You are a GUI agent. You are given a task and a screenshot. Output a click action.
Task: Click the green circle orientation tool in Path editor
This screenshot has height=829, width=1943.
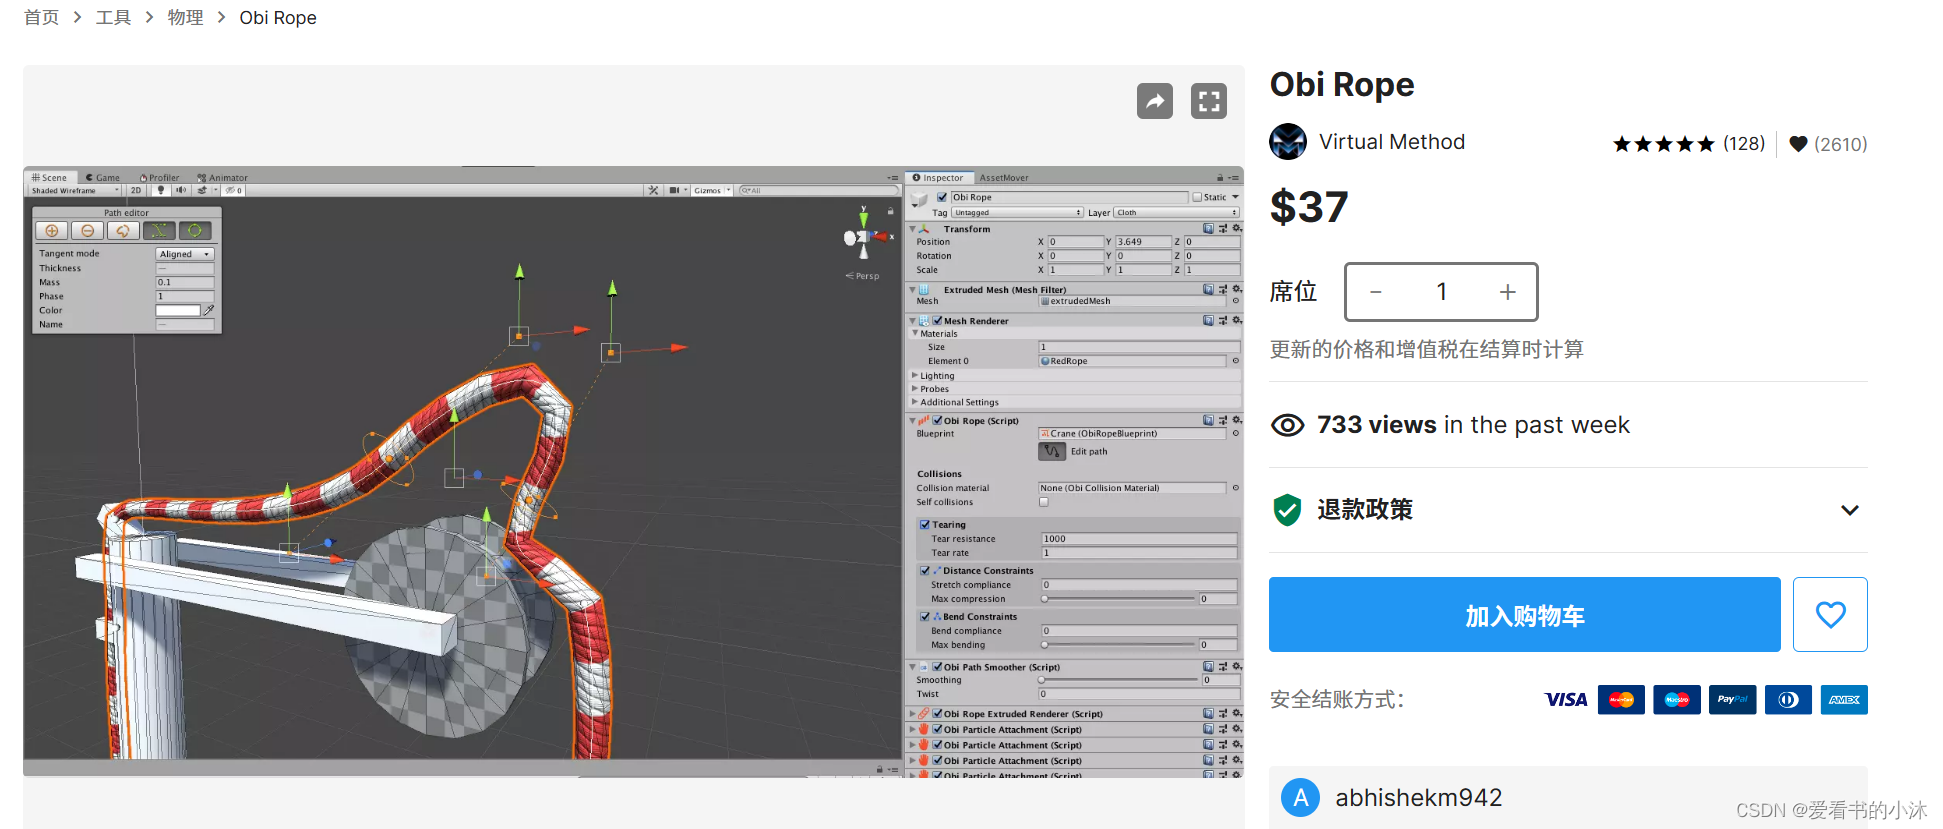tap(195, 231)
